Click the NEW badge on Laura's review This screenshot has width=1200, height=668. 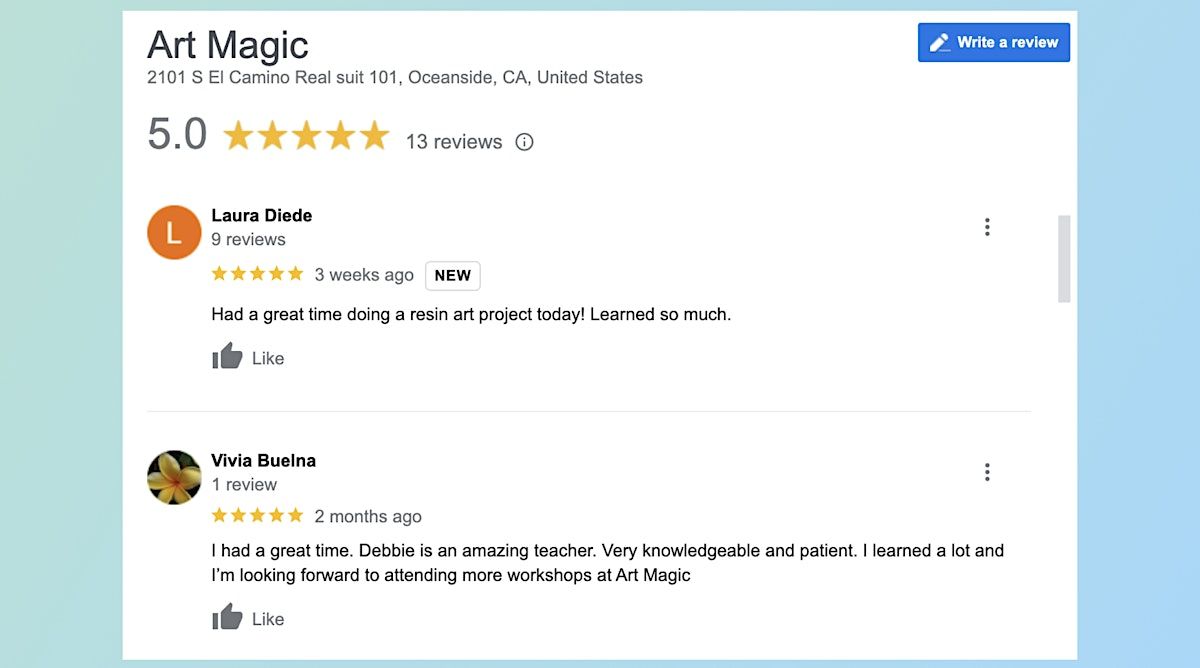click(x=453, y=275)
